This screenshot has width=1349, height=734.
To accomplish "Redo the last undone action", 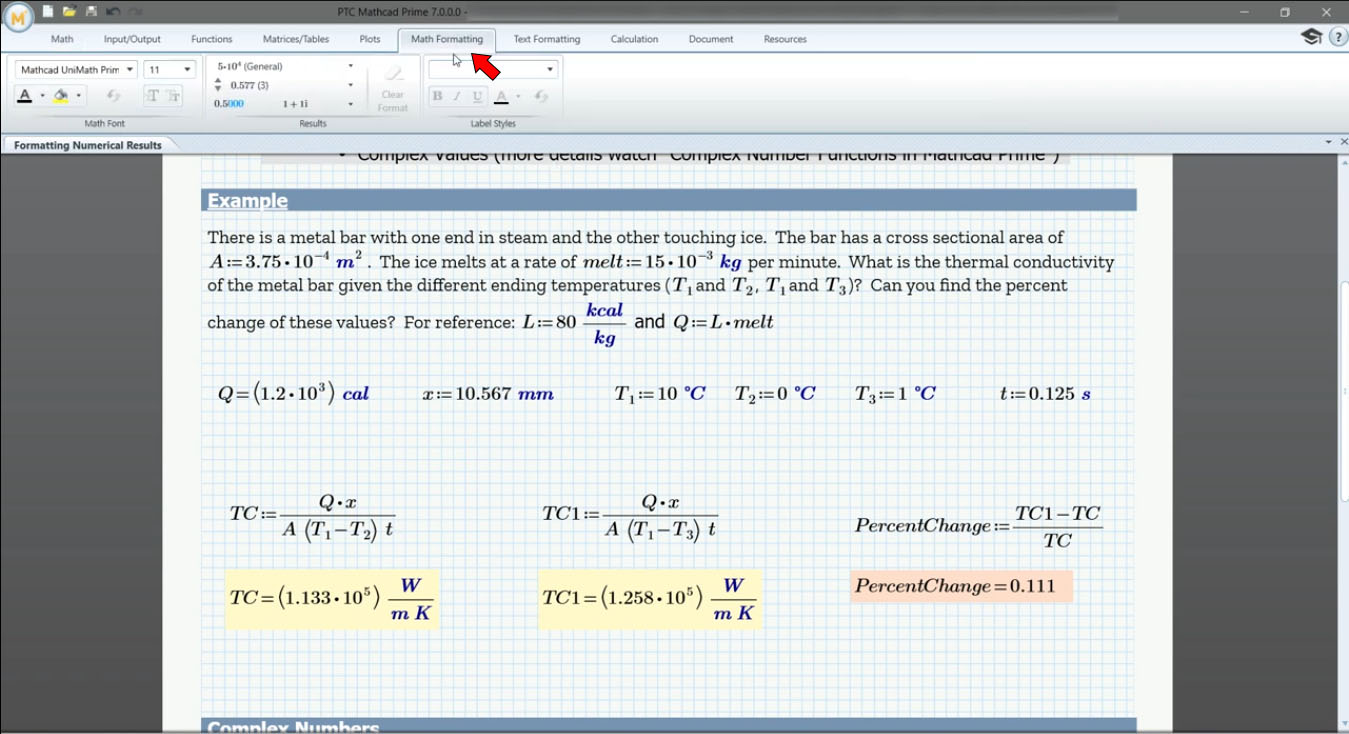I will 135,11.
